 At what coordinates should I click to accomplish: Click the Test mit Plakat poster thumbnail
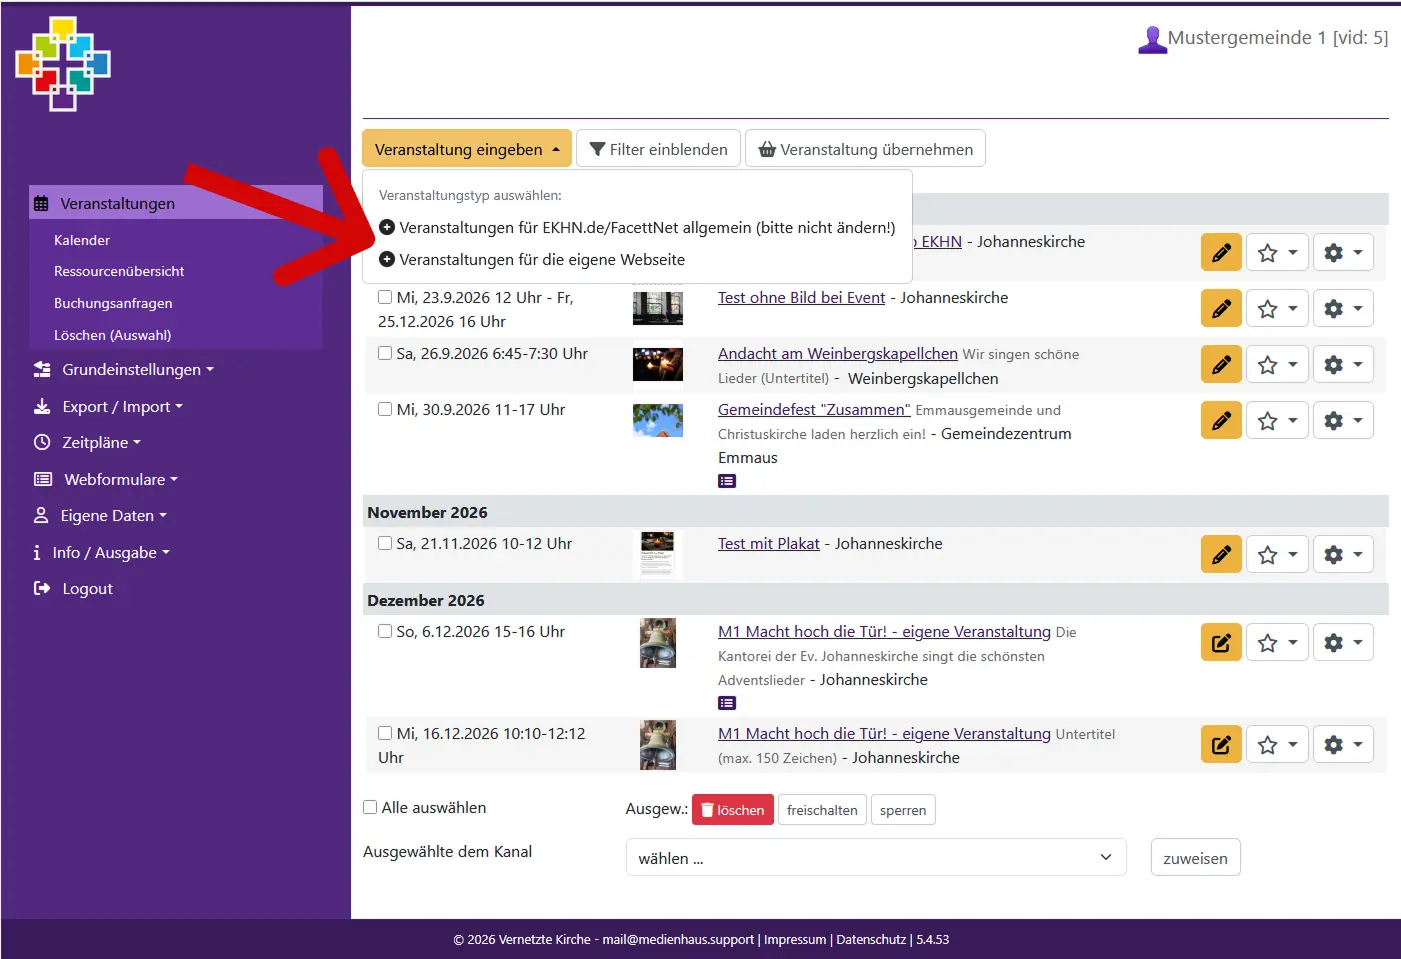click(x=657, y=554)
